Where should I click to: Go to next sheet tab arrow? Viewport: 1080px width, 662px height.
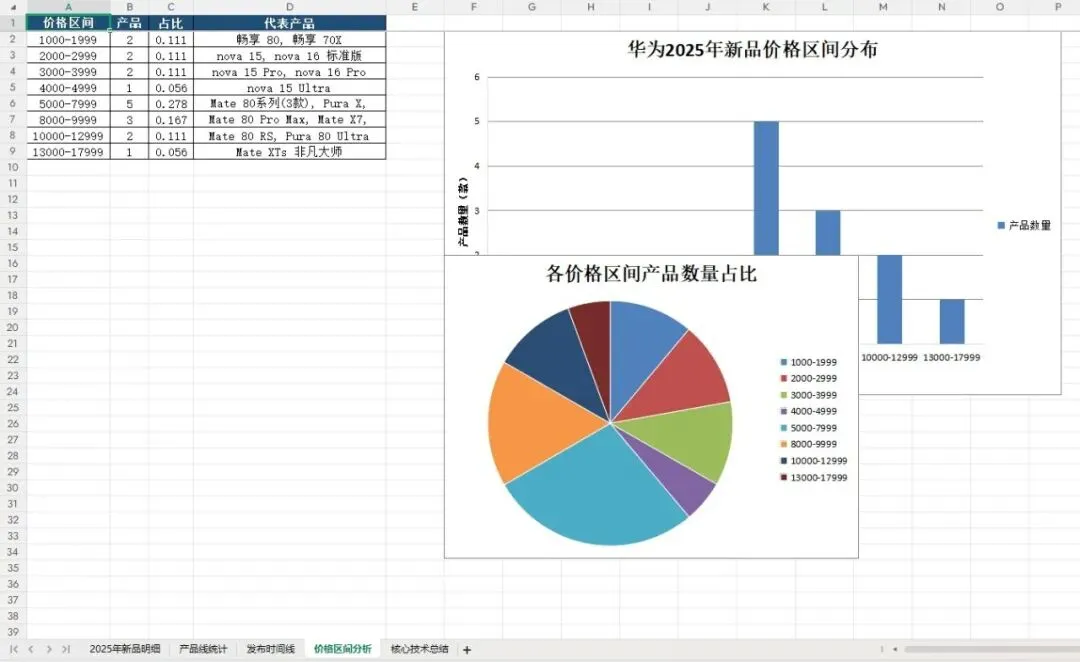[x=49, y=649]
